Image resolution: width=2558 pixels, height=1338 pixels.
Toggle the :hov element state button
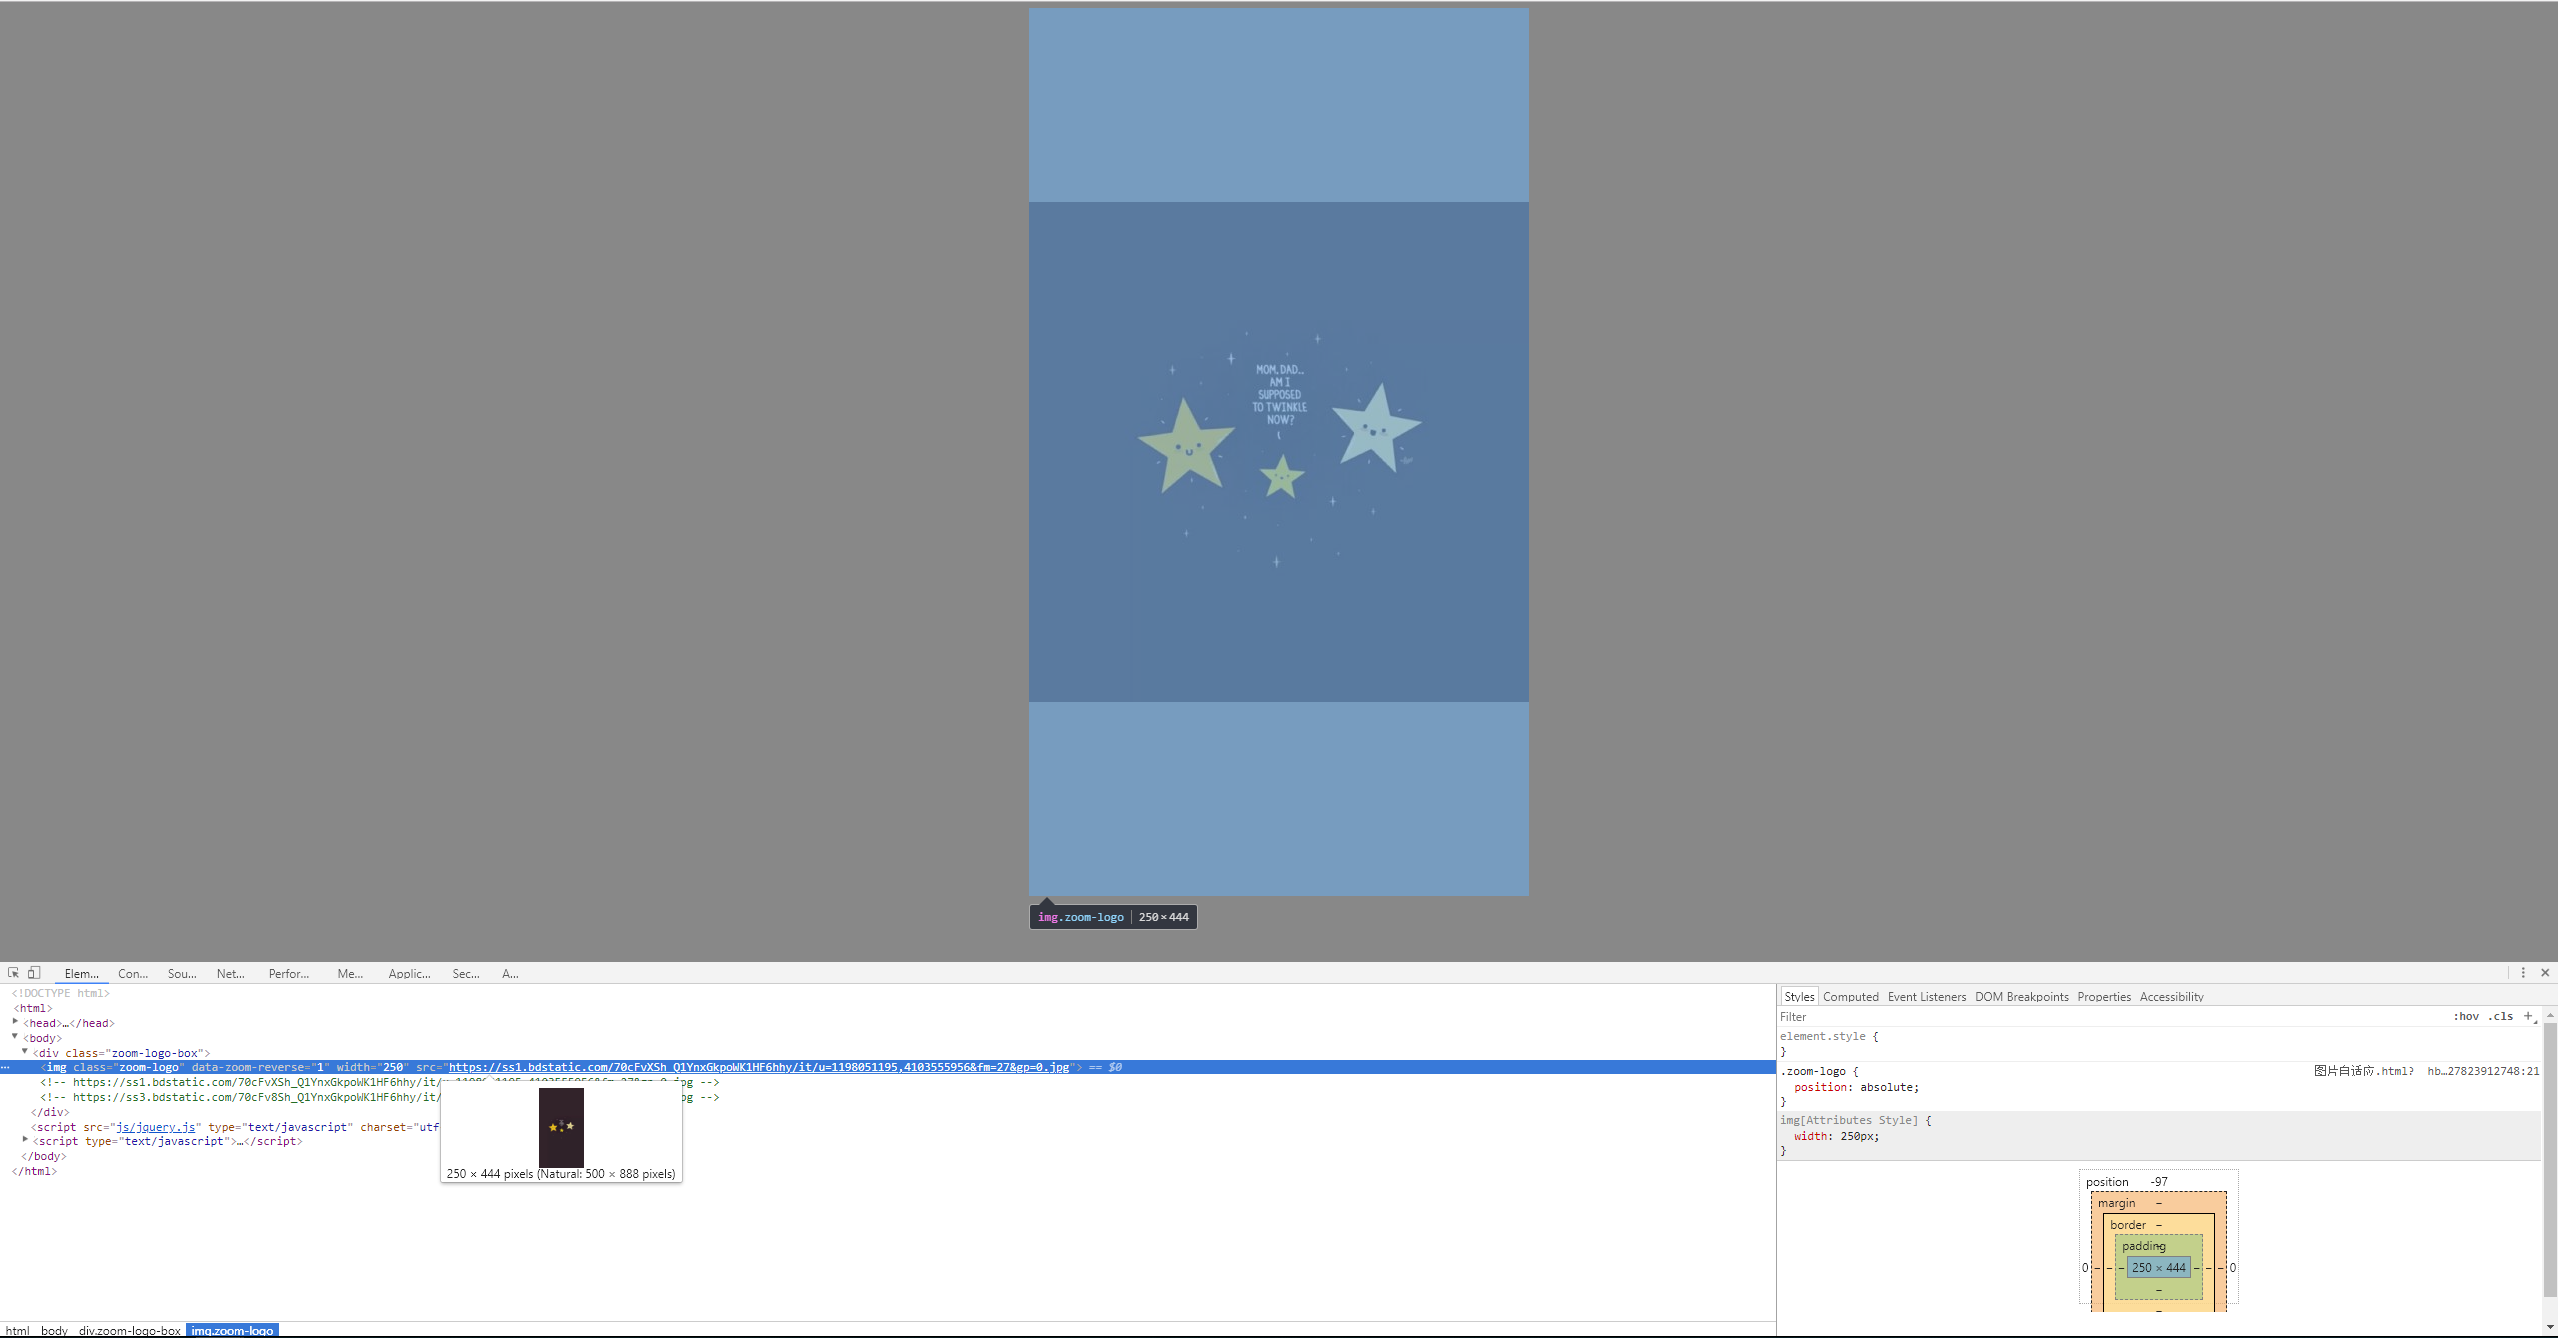2466,1016
